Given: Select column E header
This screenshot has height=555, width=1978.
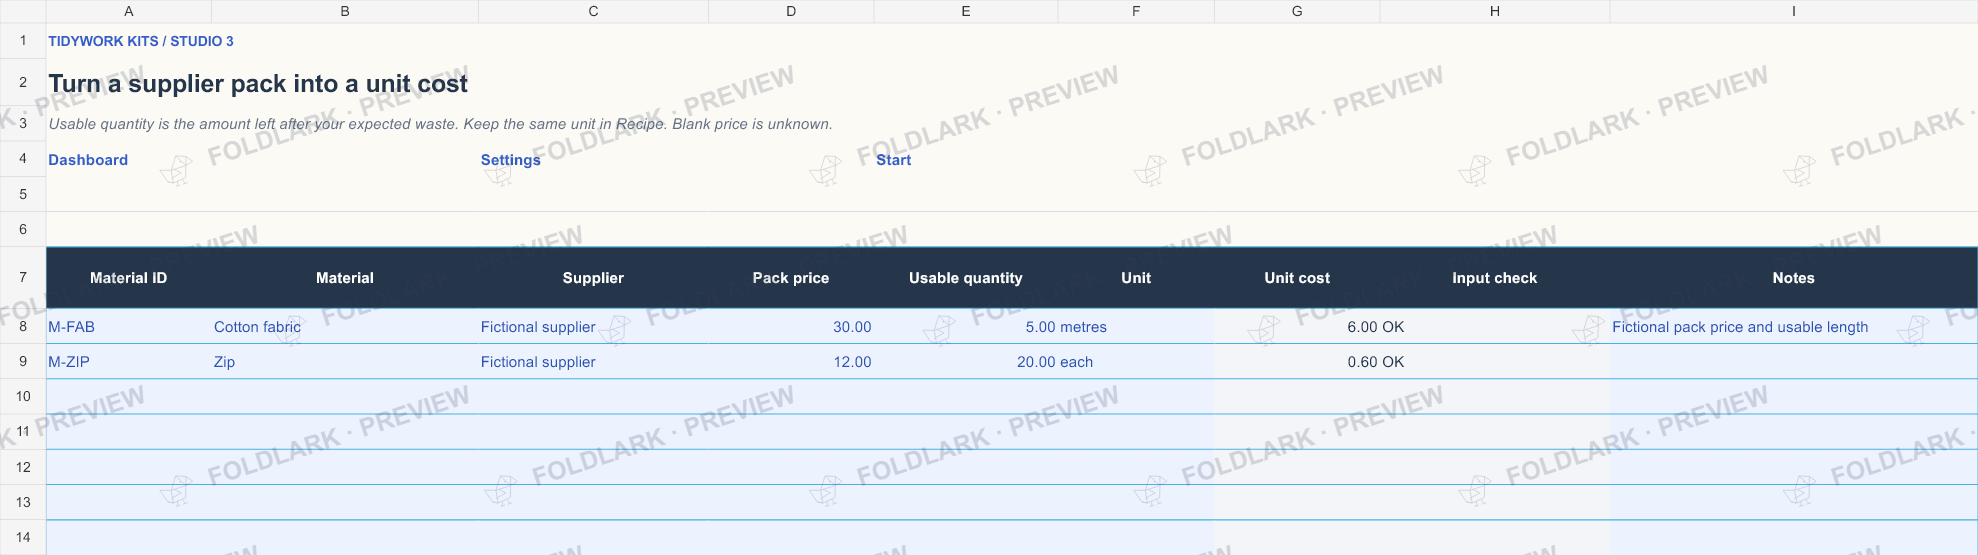Looking at the screenshot, I should pos(966,11).
